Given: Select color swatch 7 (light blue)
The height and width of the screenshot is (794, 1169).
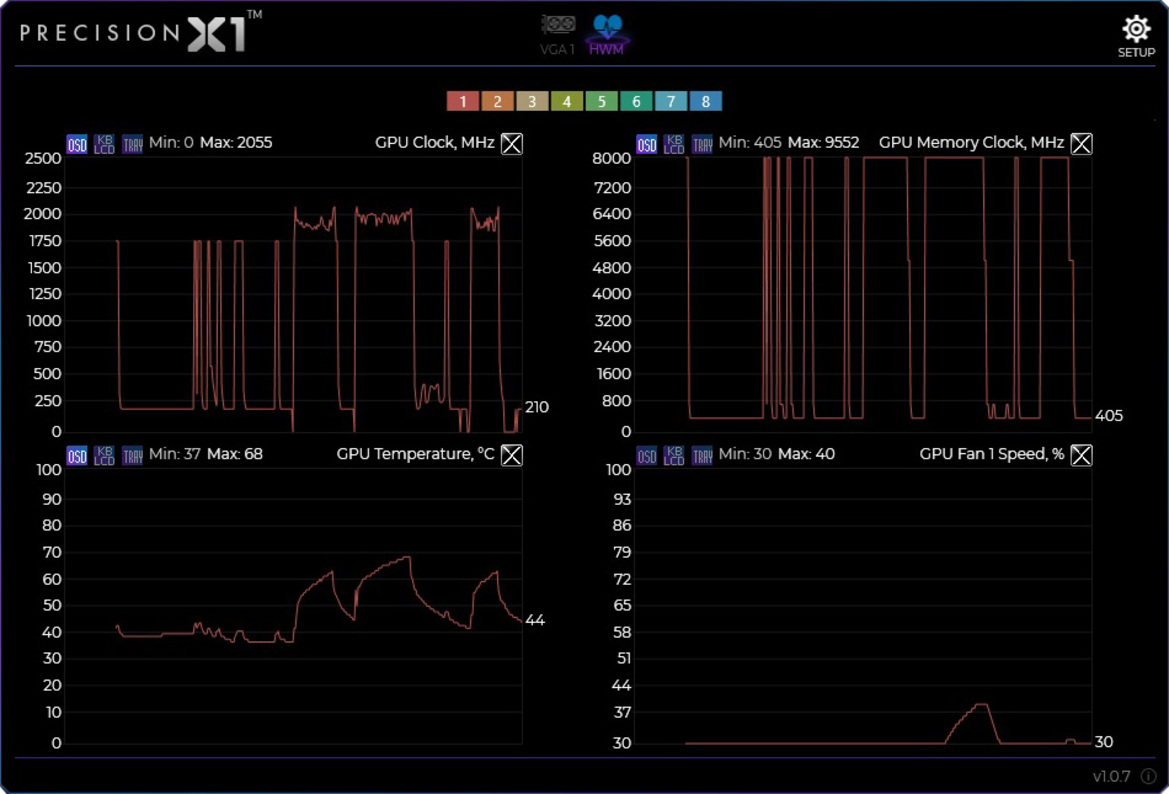Looking at the screenshot, I should [671, 101].
